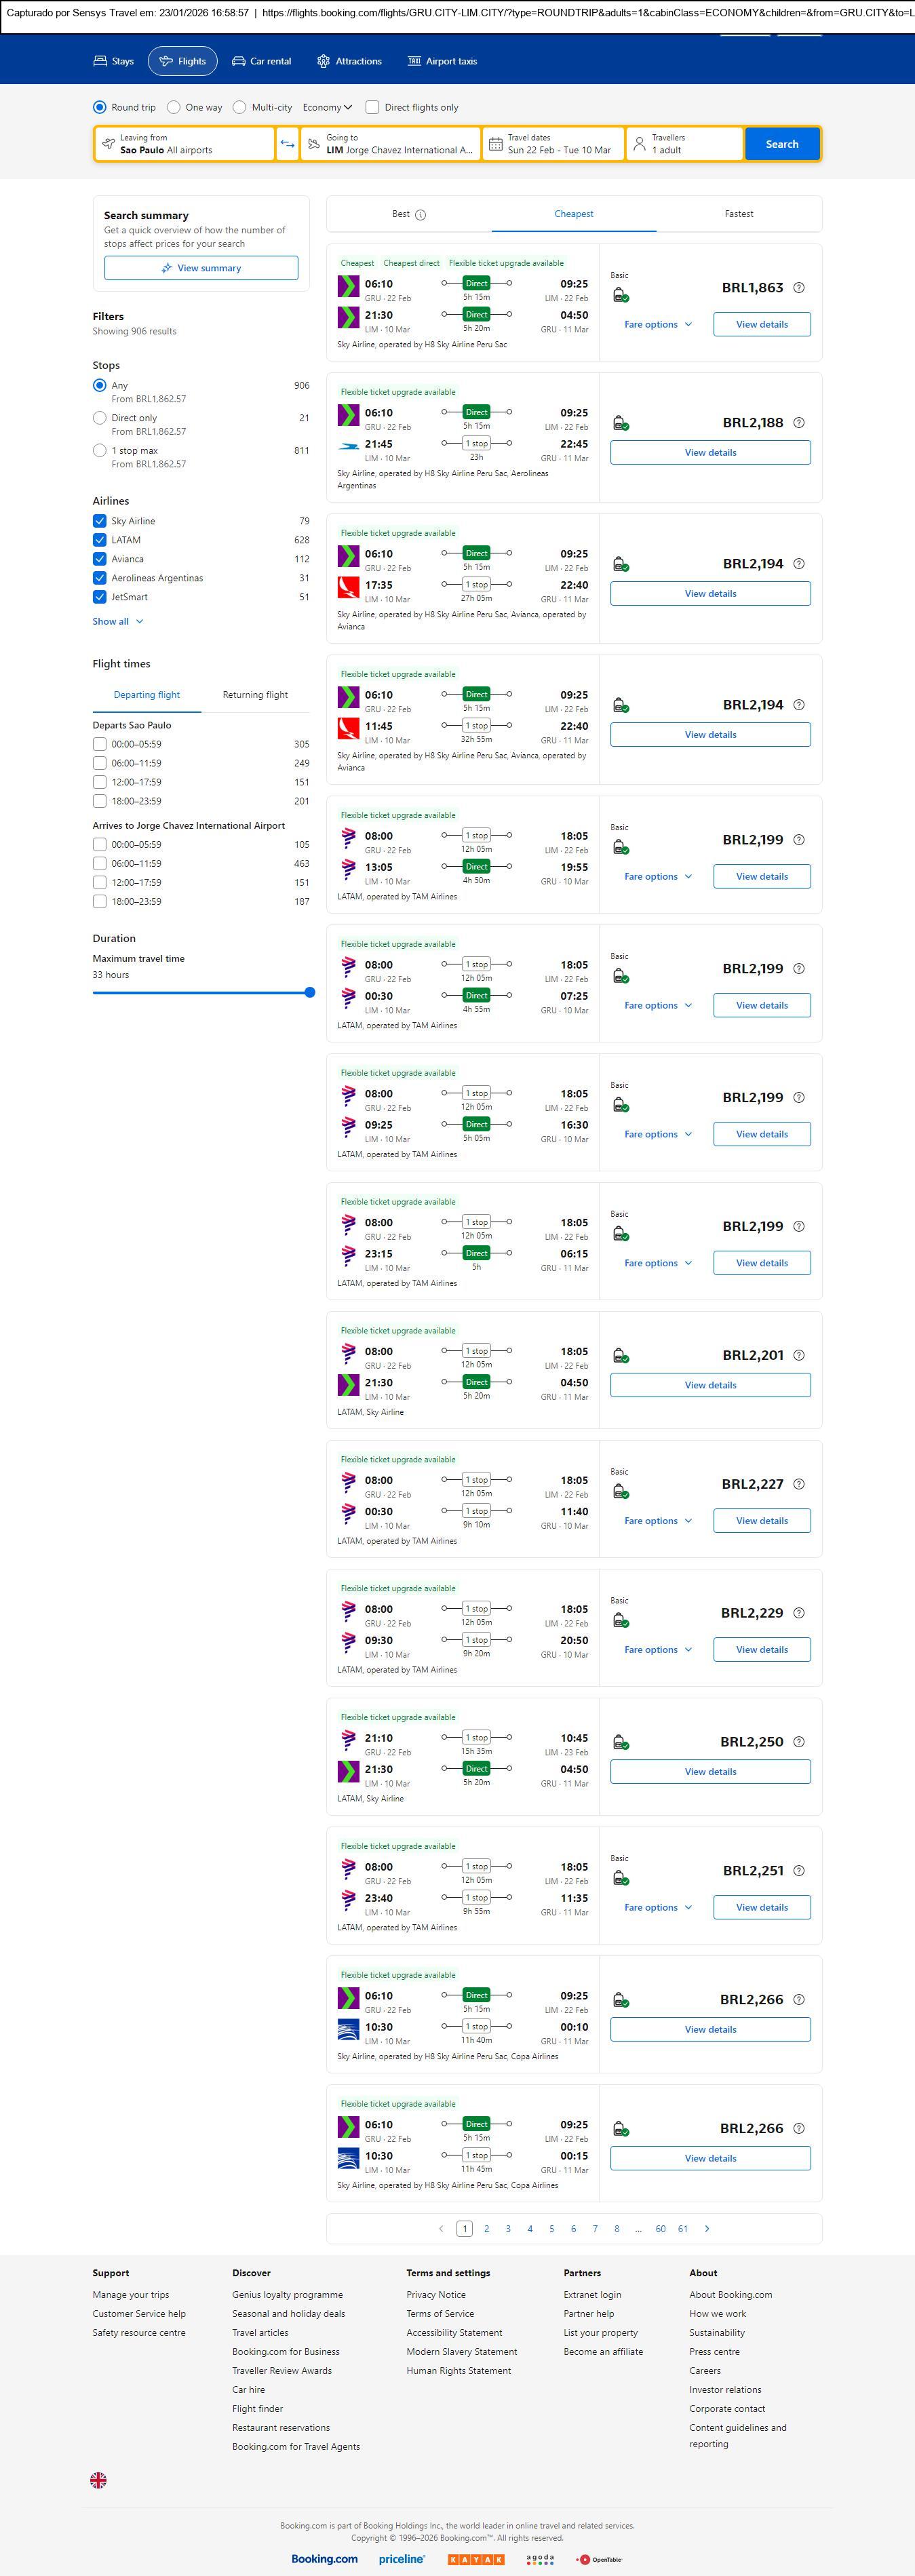
Task: Click the calendar icon in Travel dates
Action: pyautogui.click(x=495, y=144)
